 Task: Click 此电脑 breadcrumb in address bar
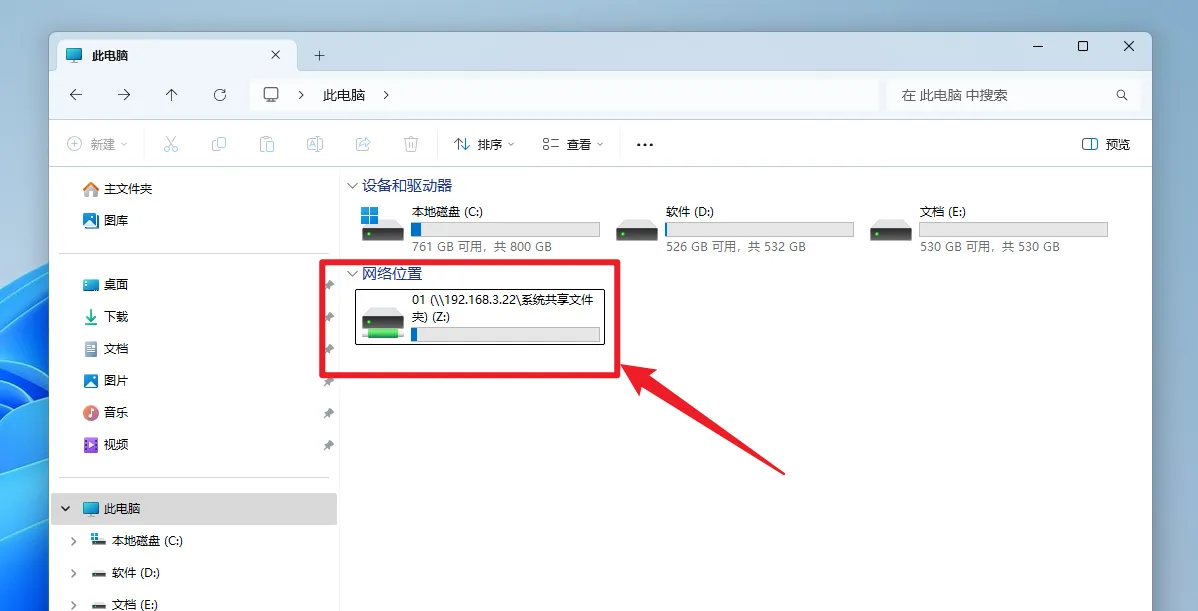click(344, 95)
